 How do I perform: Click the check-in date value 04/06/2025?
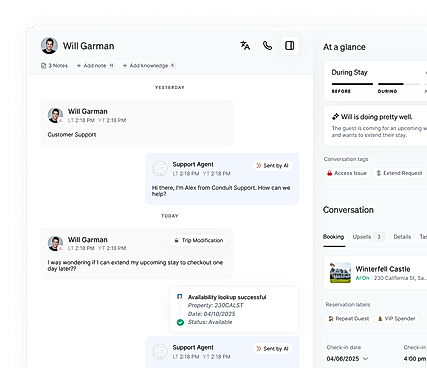tap(343, 359)
